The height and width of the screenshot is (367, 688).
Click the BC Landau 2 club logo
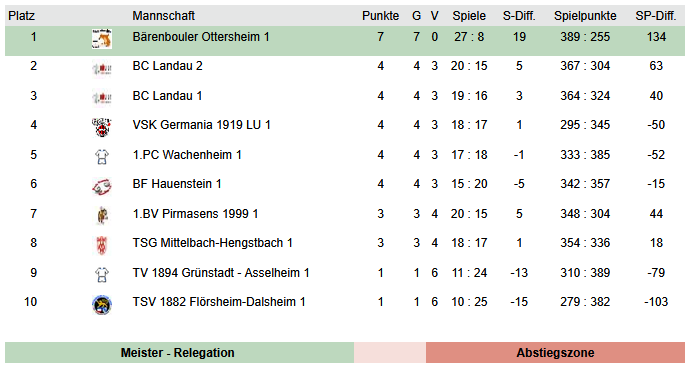[x=102, y=69]
